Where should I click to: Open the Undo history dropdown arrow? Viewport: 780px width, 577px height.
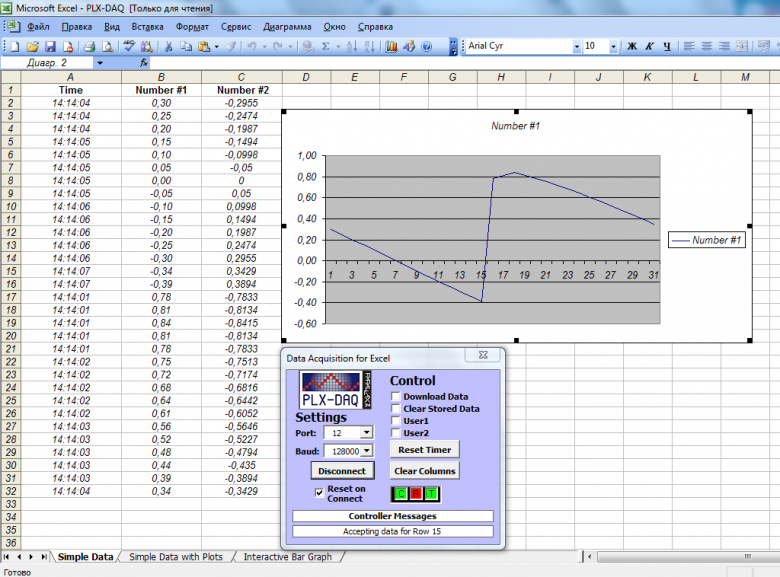click(x=265, y=47)
